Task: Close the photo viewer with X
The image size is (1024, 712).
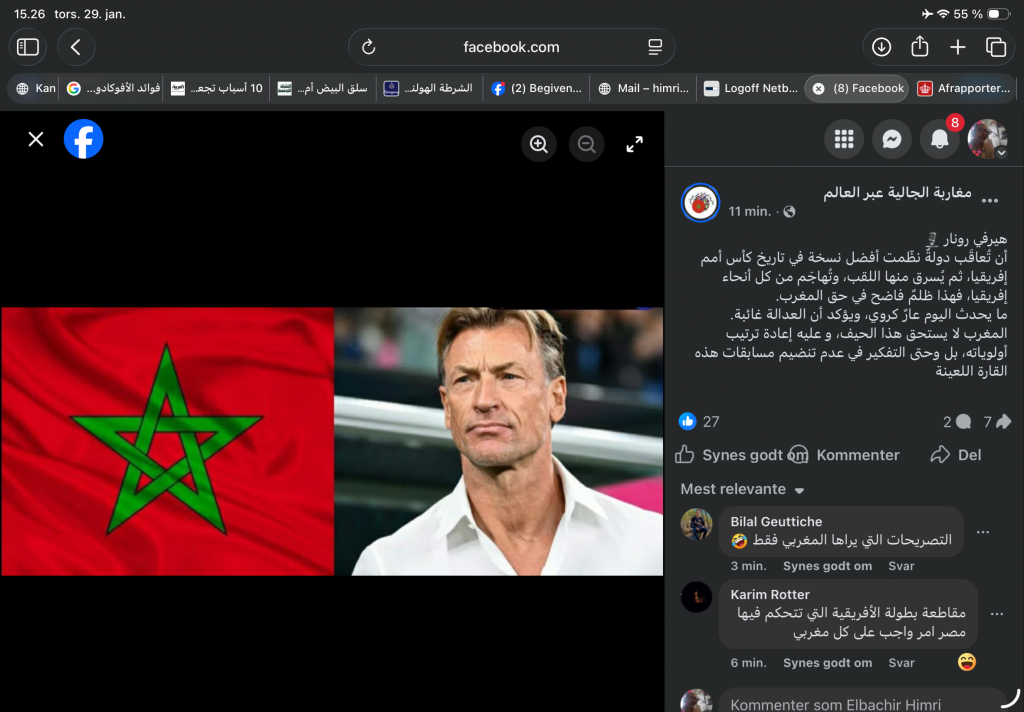Action: pyautogui.click(x=36, y=139)
